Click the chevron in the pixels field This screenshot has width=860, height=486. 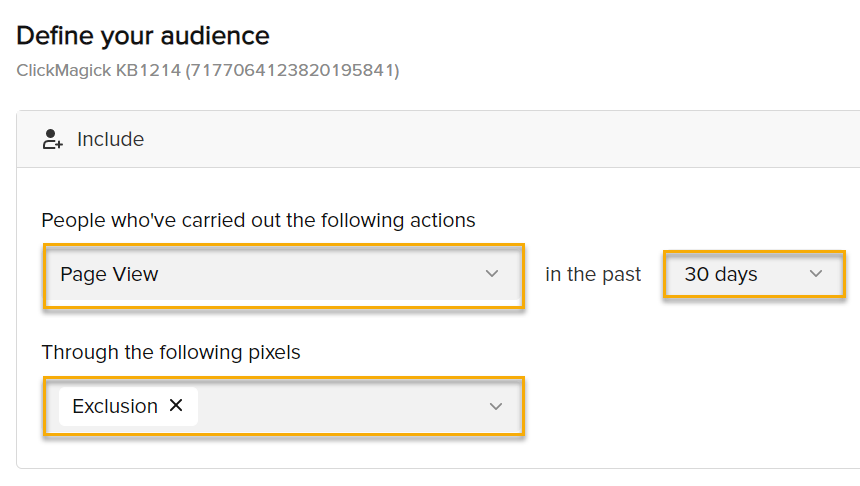[x=495, y=406]
